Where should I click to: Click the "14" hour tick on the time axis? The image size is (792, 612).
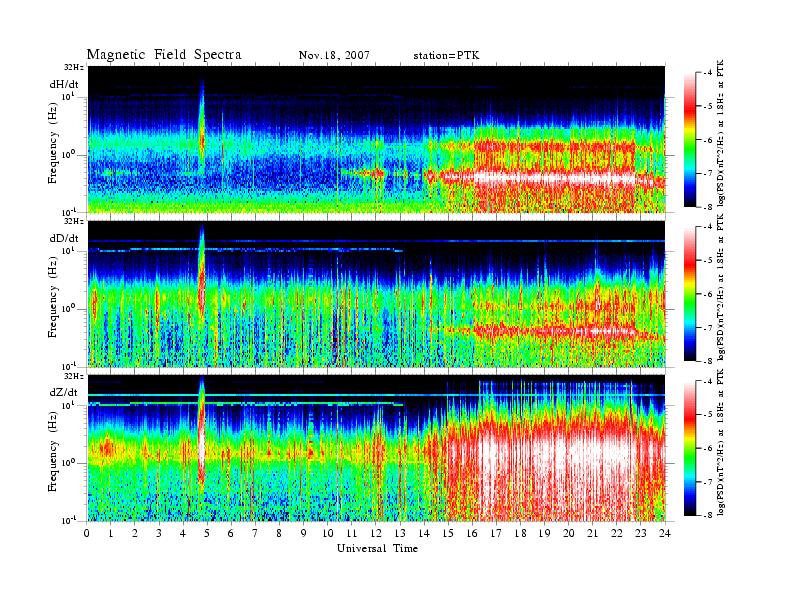point(424,533)
